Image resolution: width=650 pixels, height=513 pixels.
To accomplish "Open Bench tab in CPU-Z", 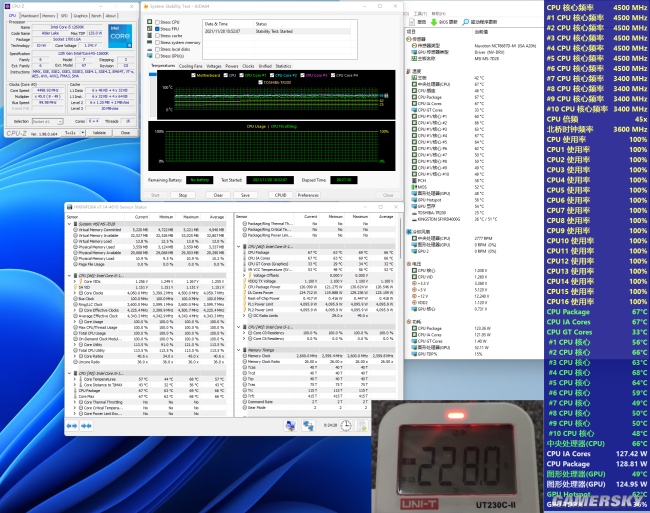I will pos(96,16).
